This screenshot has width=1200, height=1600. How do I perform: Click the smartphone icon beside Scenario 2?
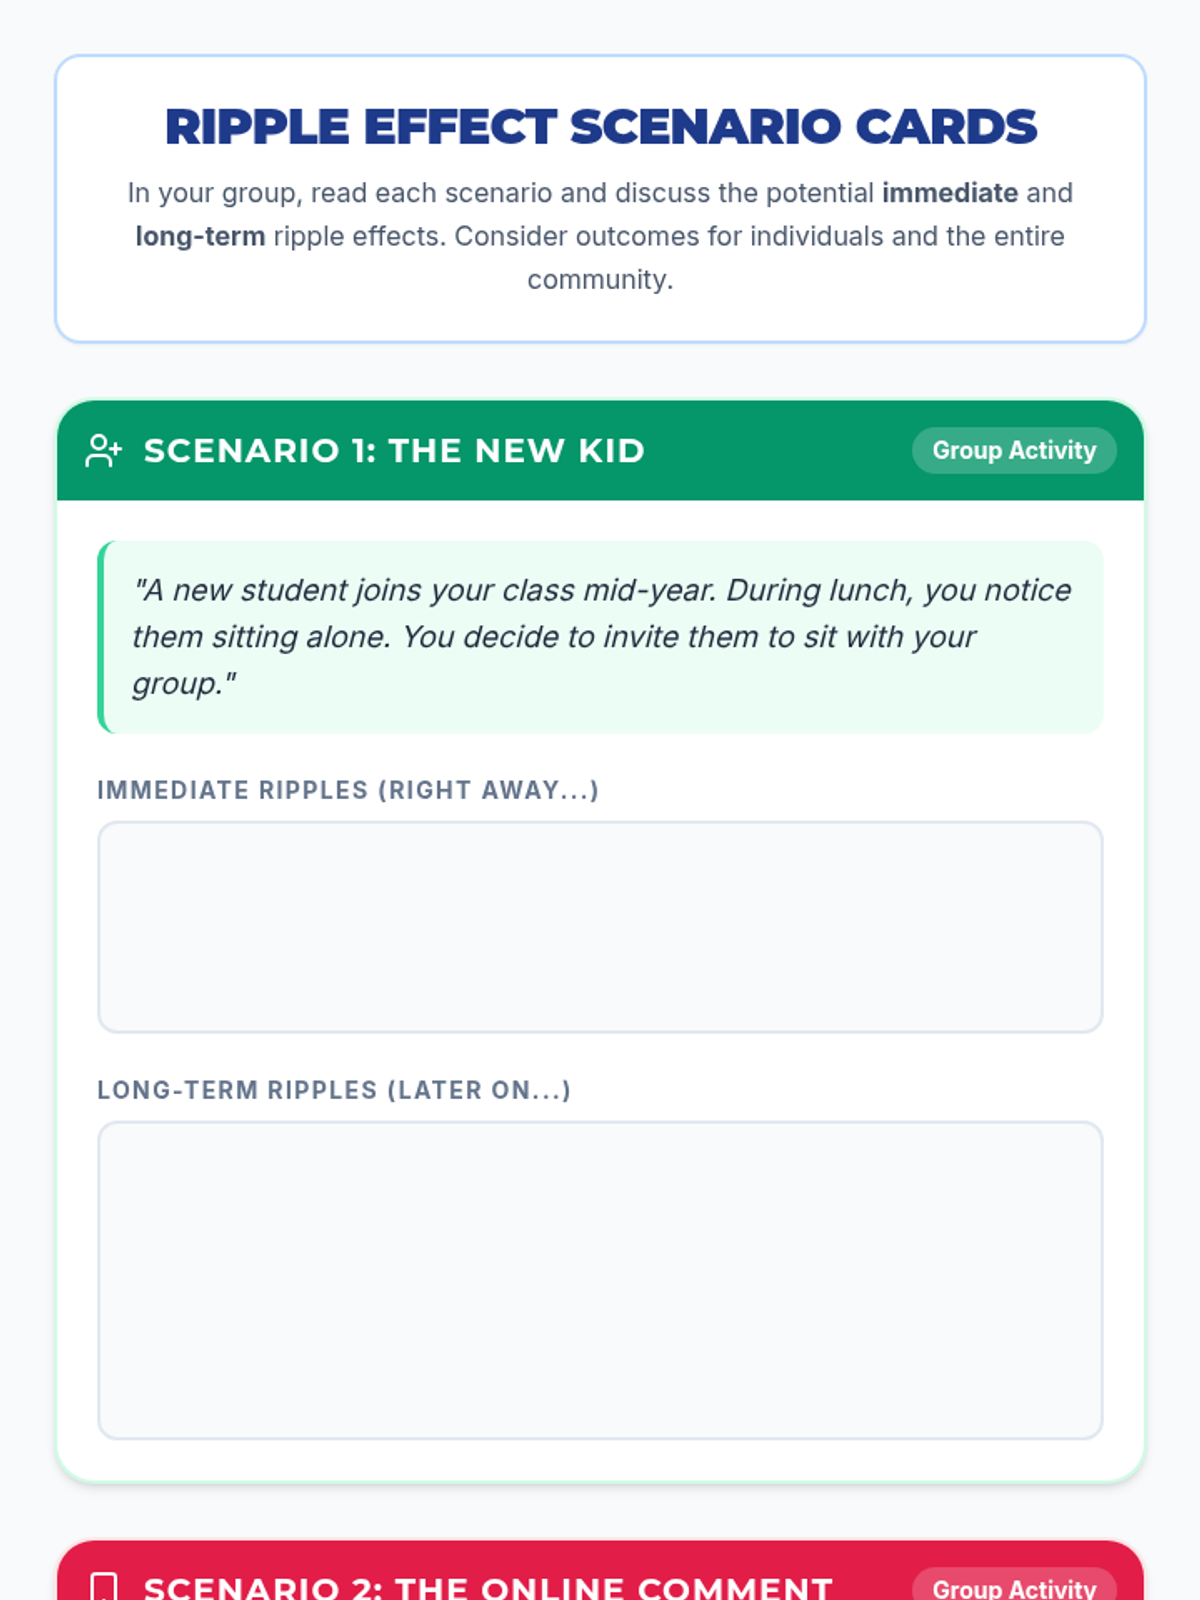click(104, 1587)
